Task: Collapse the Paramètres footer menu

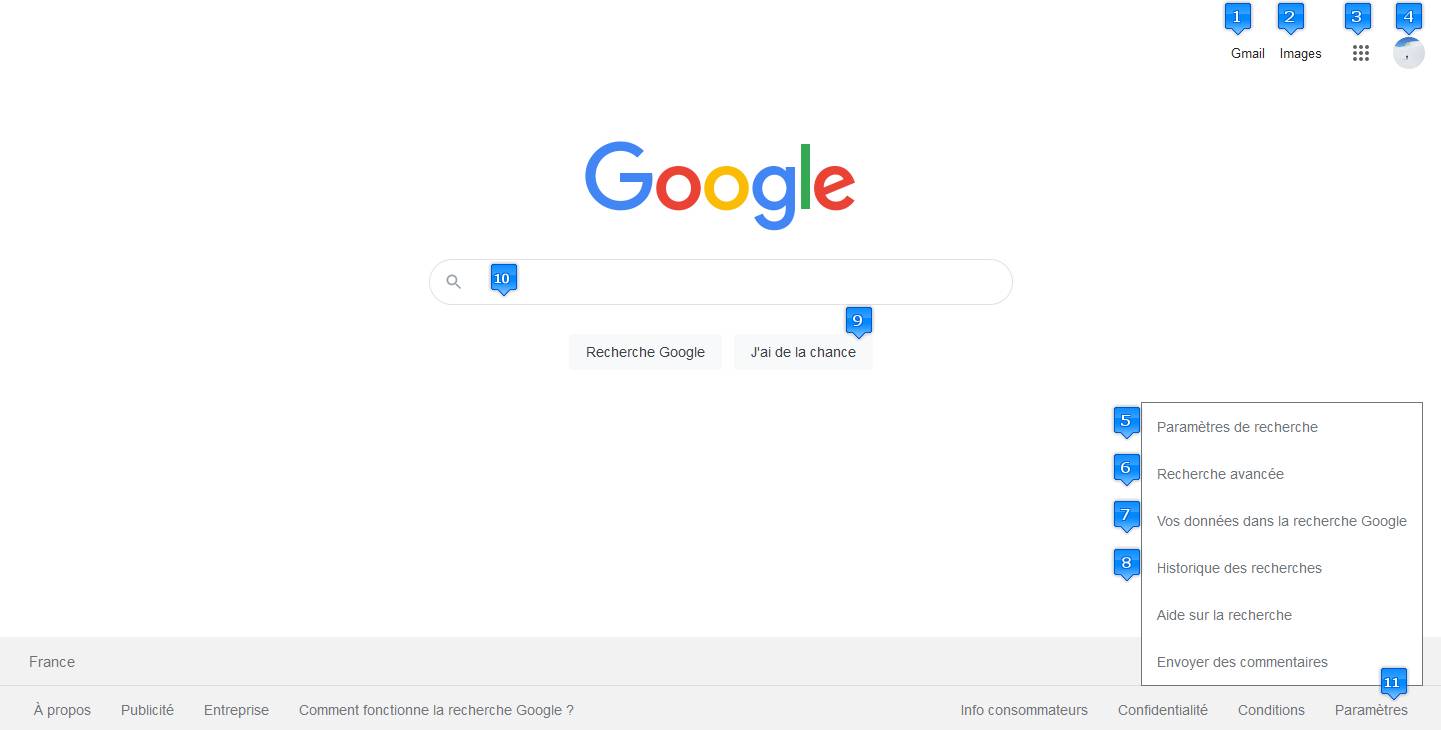Action: coord(1371,710)
